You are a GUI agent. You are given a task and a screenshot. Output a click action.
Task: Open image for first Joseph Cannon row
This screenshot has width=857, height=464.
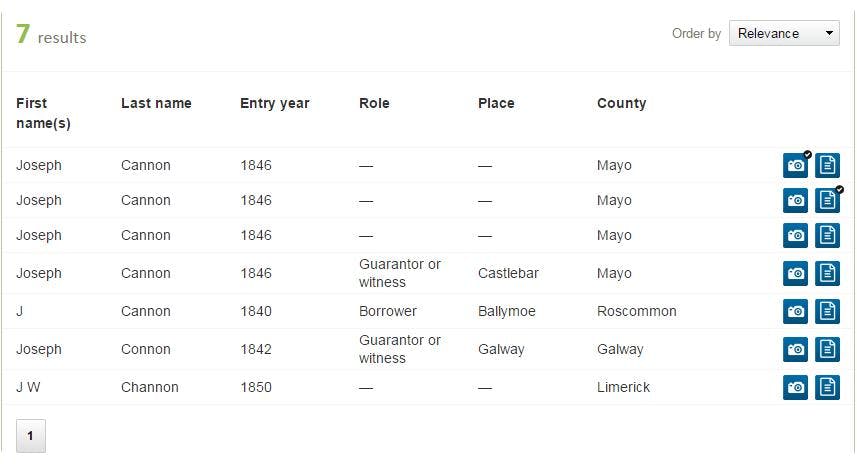[795, 166]
